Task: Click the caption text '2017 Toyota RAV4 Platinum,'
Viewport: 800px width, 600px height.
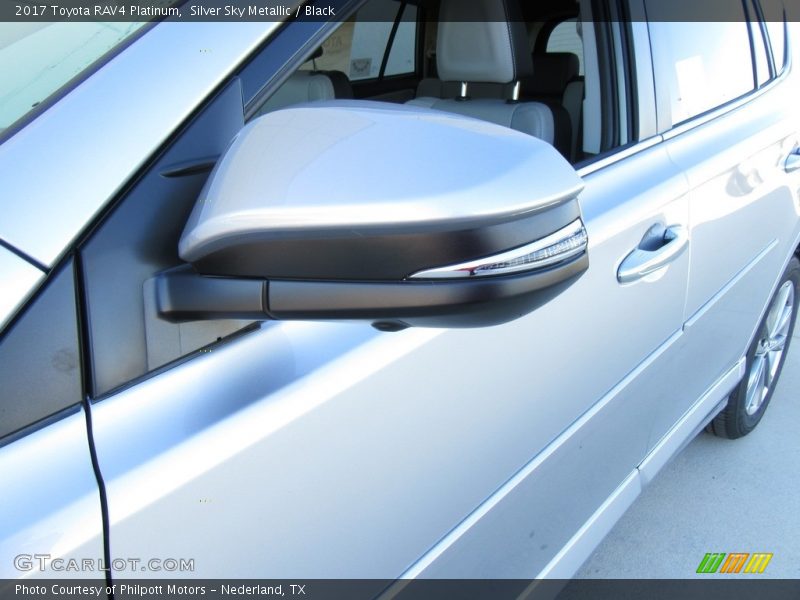Action: (98, 11)
